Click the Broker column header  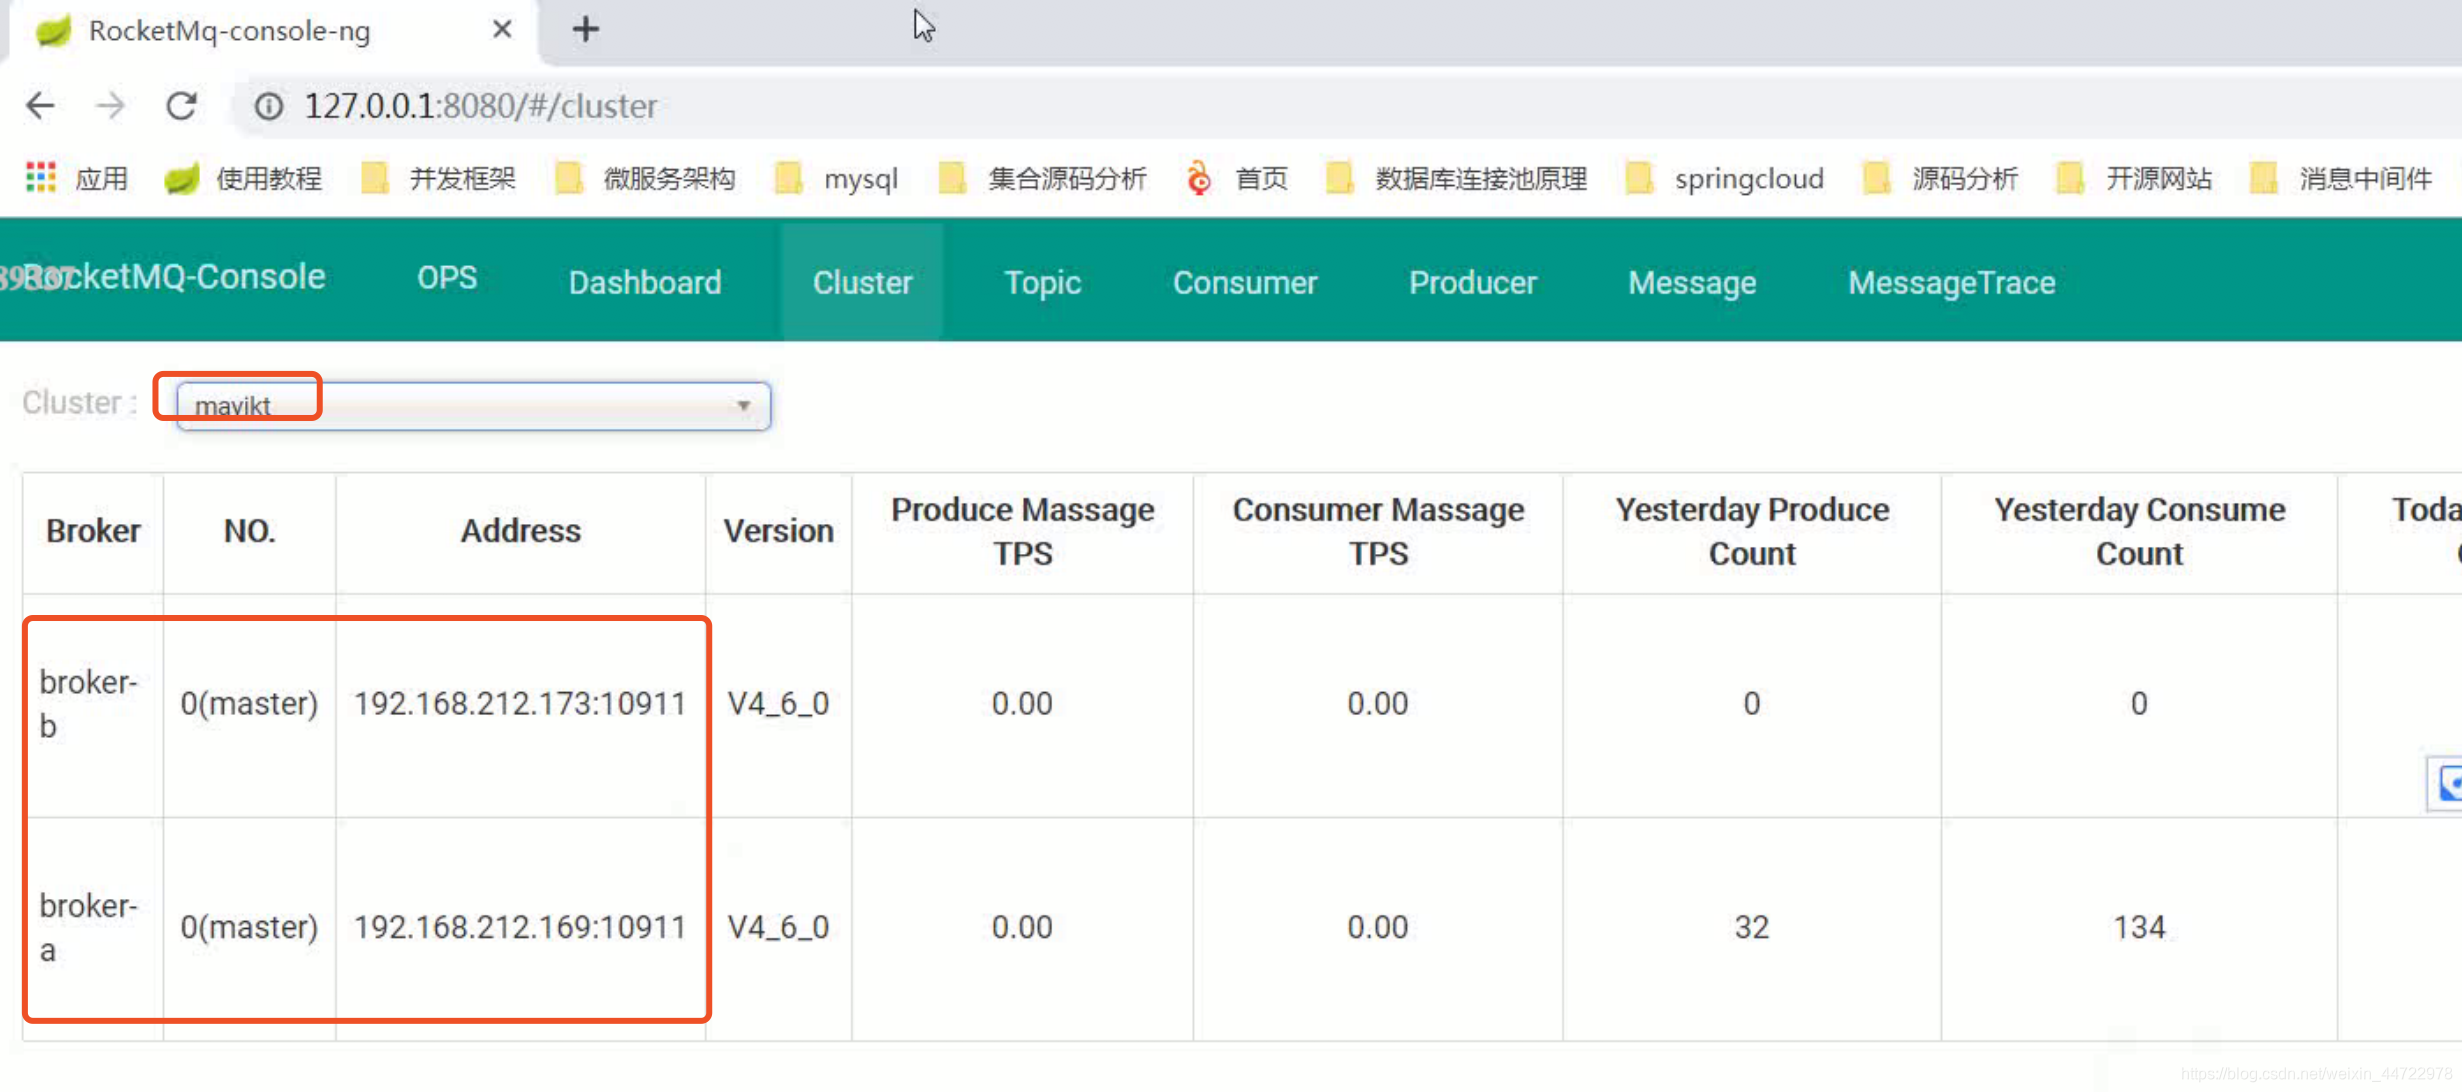click(93, 531)
